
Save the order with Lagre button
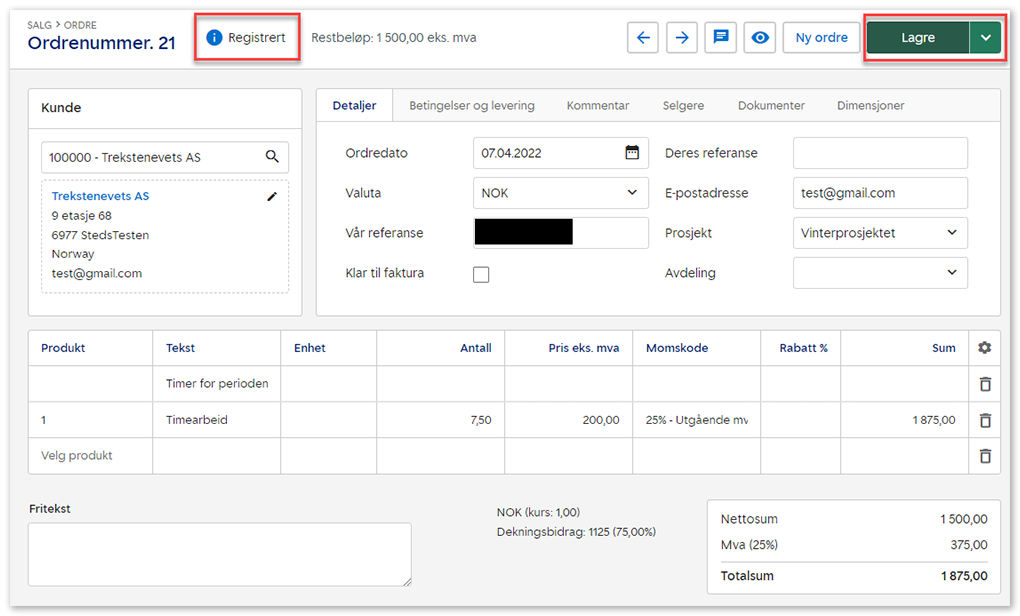click(x=917, y=38)
